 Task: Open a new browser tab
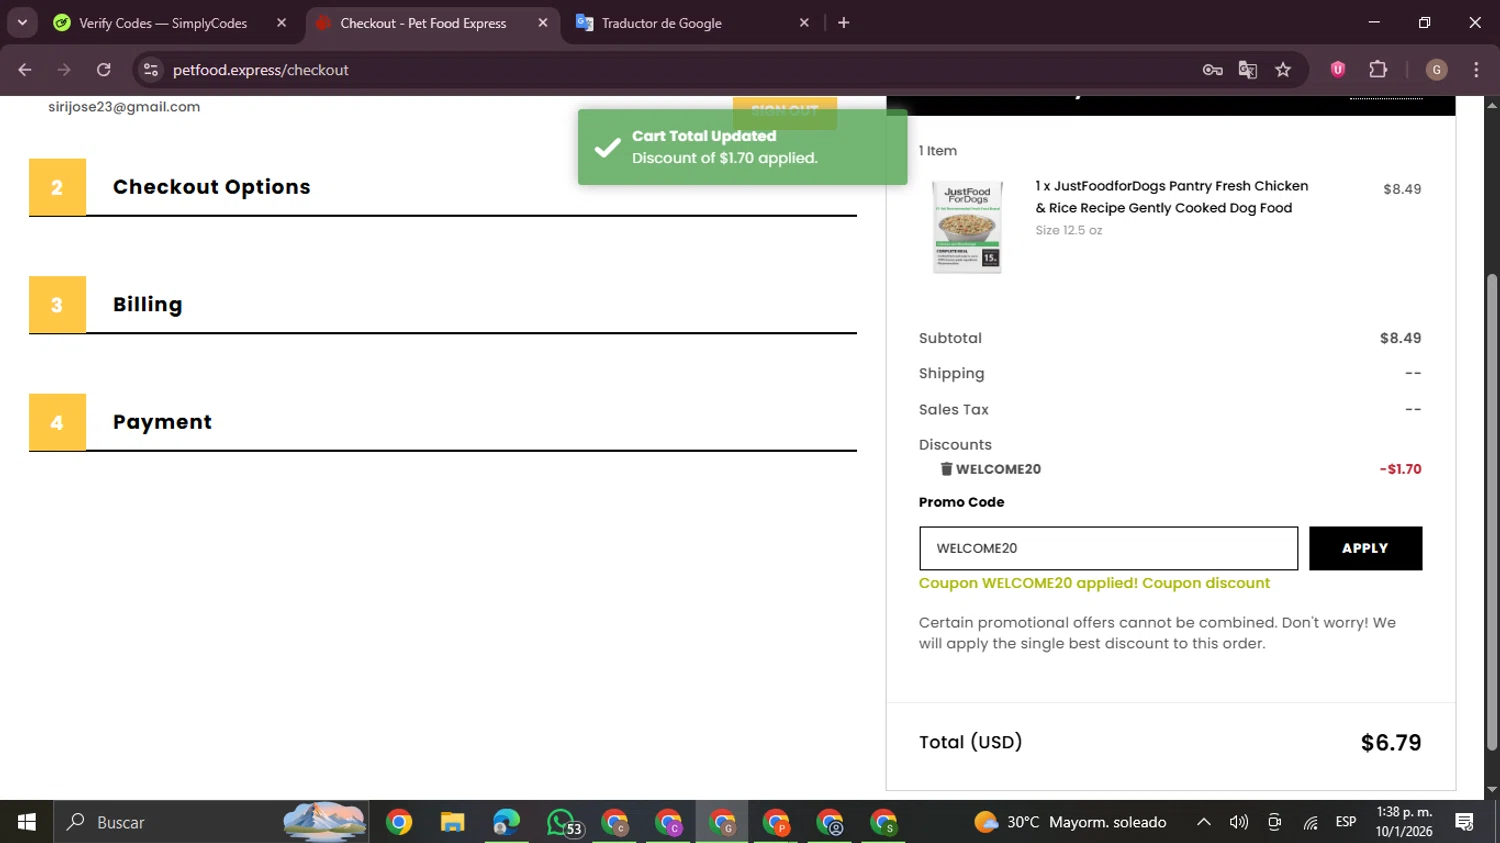click(x=843, y=22)
